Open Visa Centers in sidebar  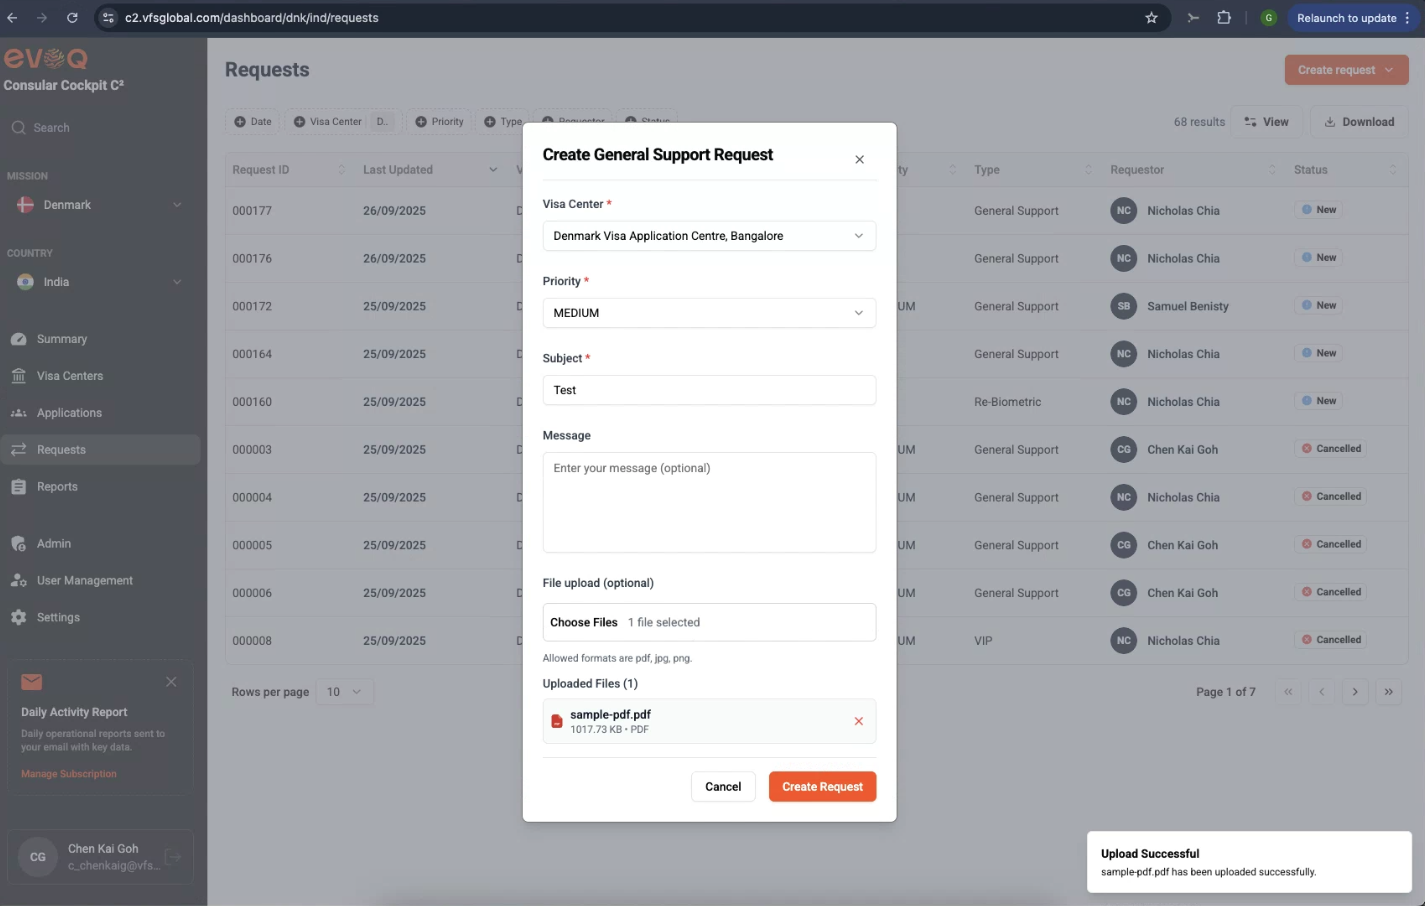pyautogui.click(x=70, y=376)
